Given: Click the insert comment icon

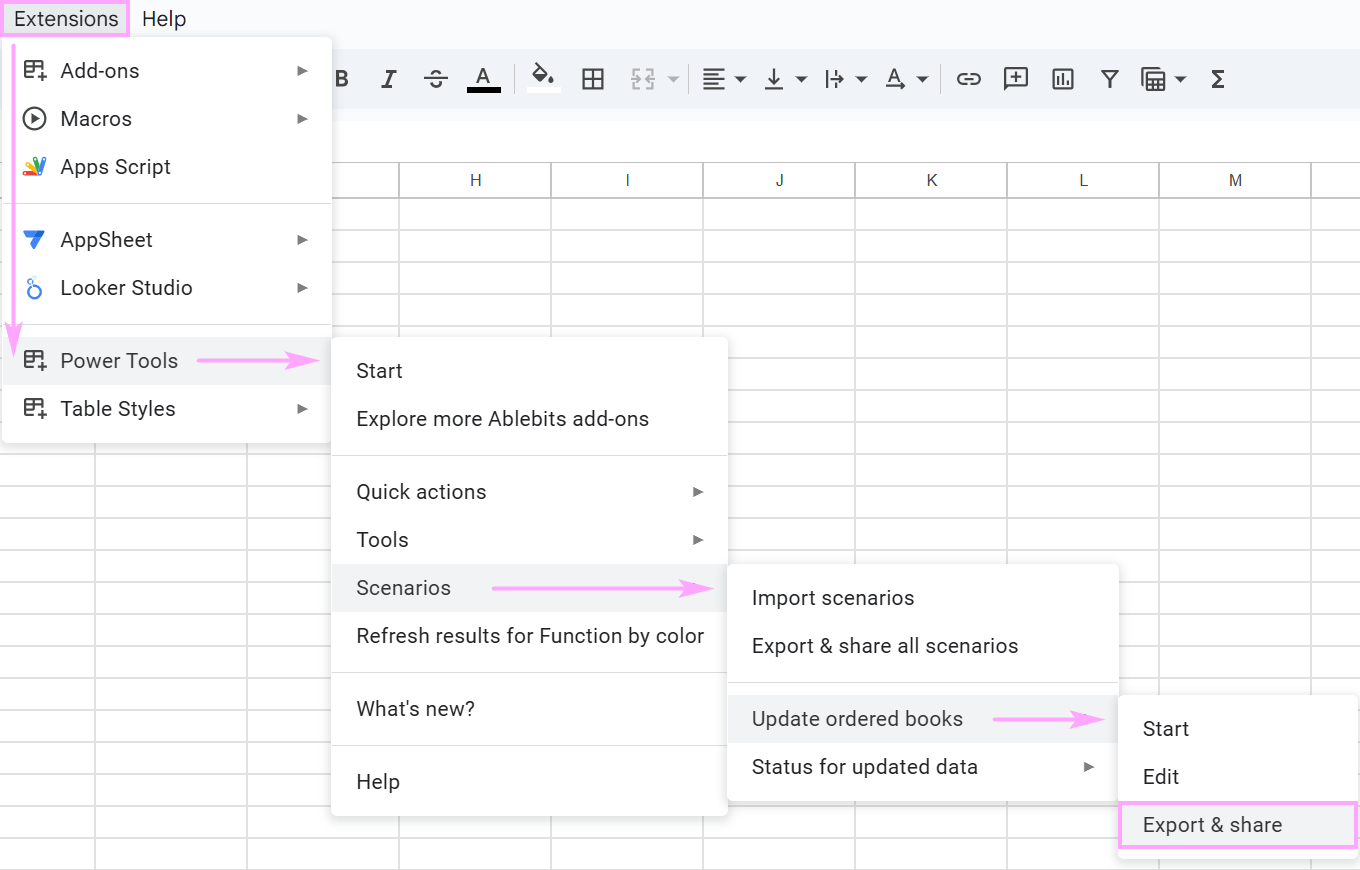Looking at the screenshot, I should tap(1016, 79).
